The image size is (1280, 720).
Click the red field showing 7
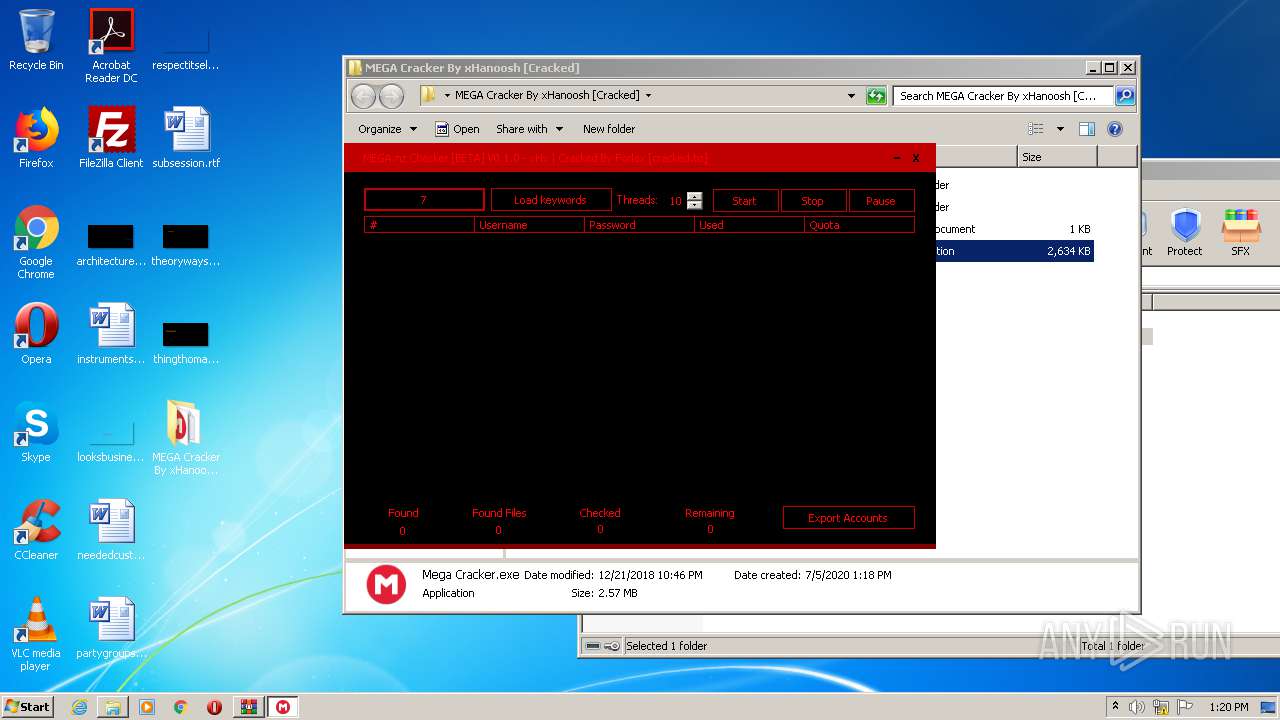pos(424,200)
